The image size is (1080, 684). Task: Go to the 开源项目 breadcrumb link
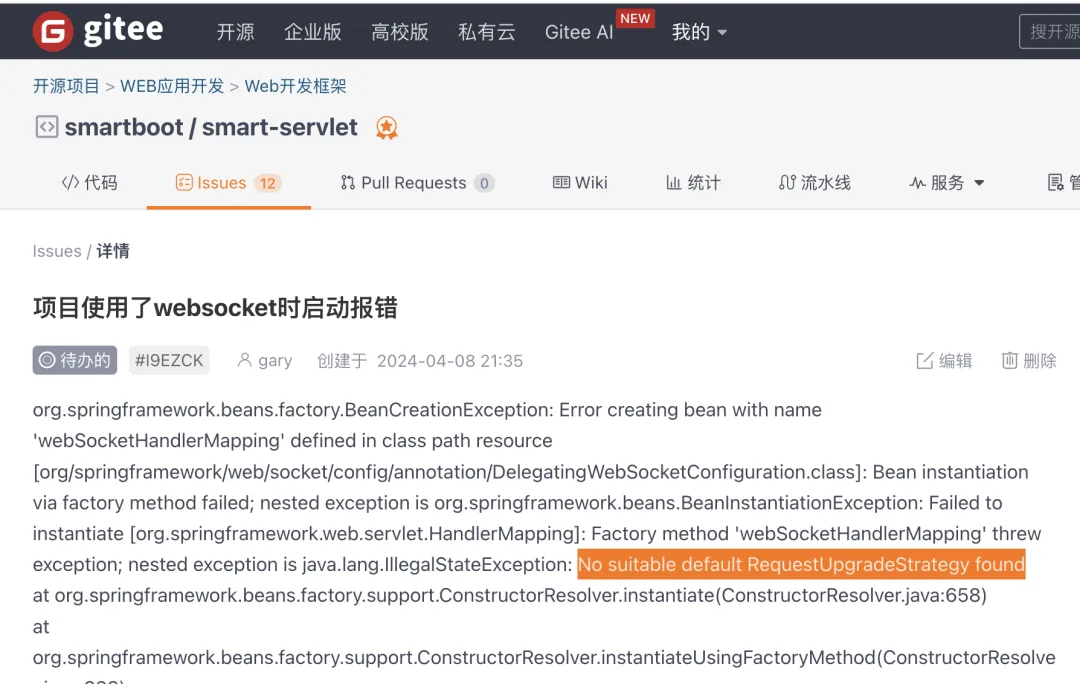pos(66,86)
